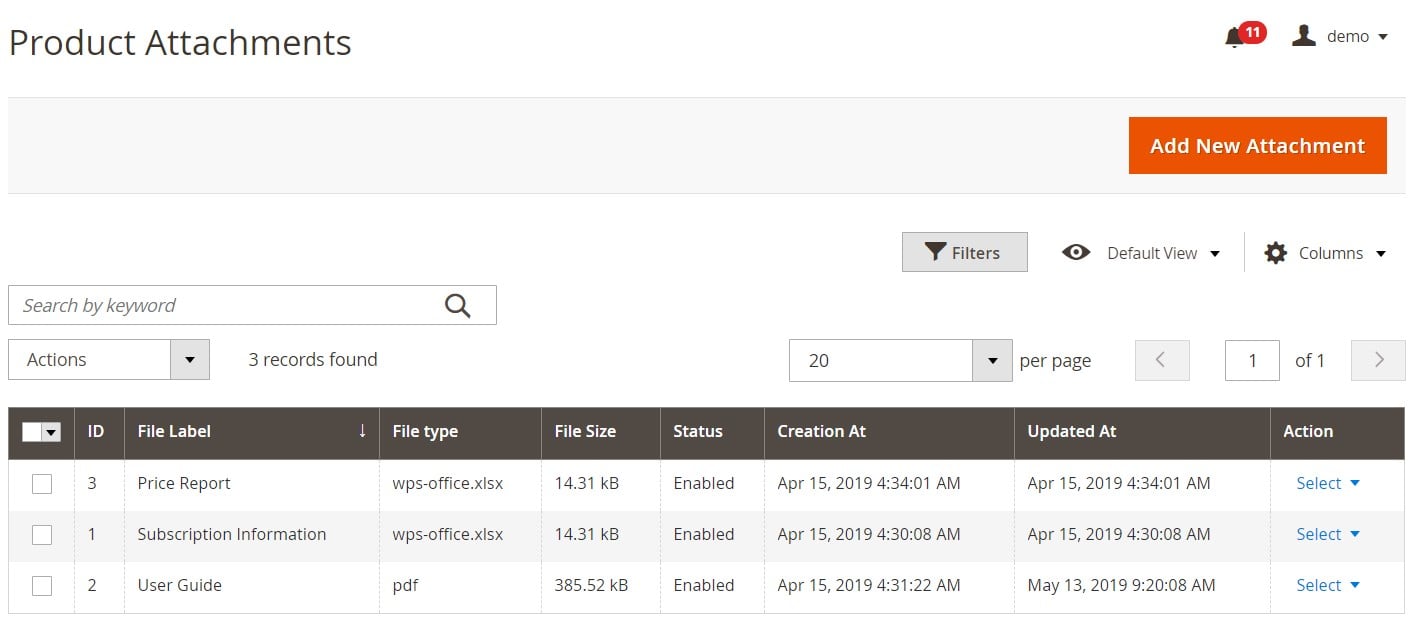
Task: Click the eye icon for Default View
Action: (1076, 253)
